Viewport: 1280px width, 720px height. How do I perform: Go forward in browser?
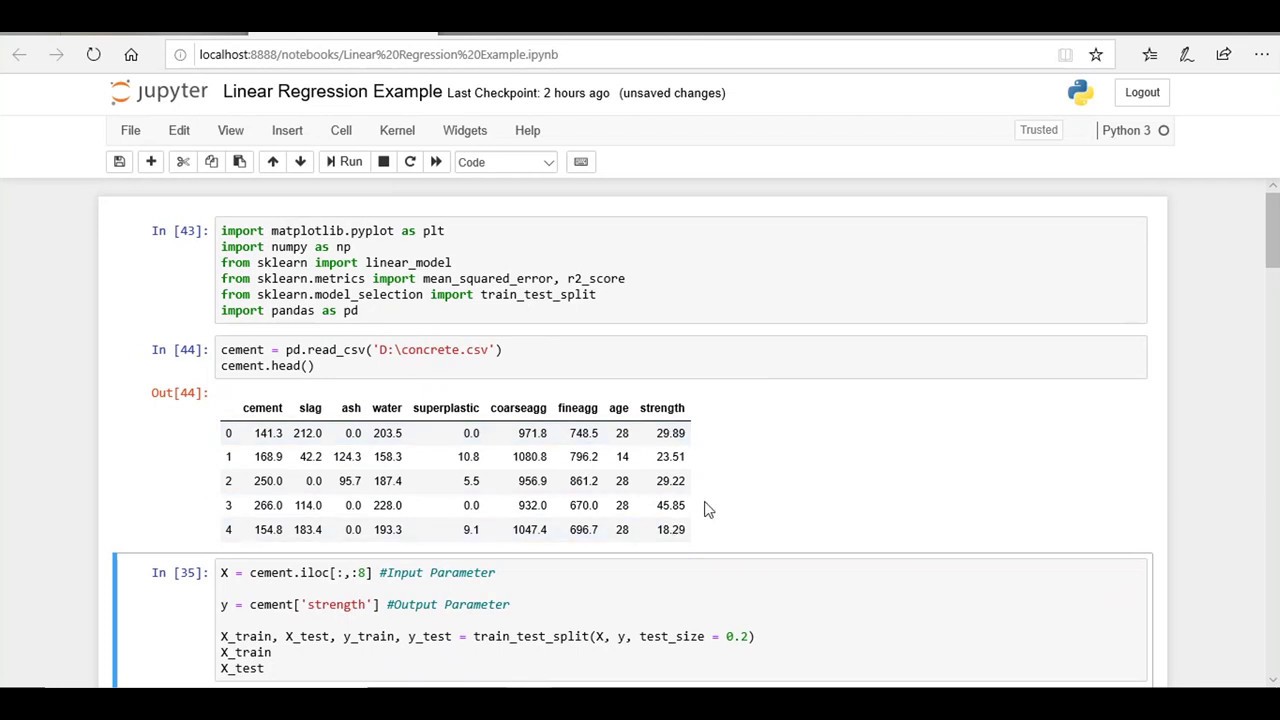[56, 54]
